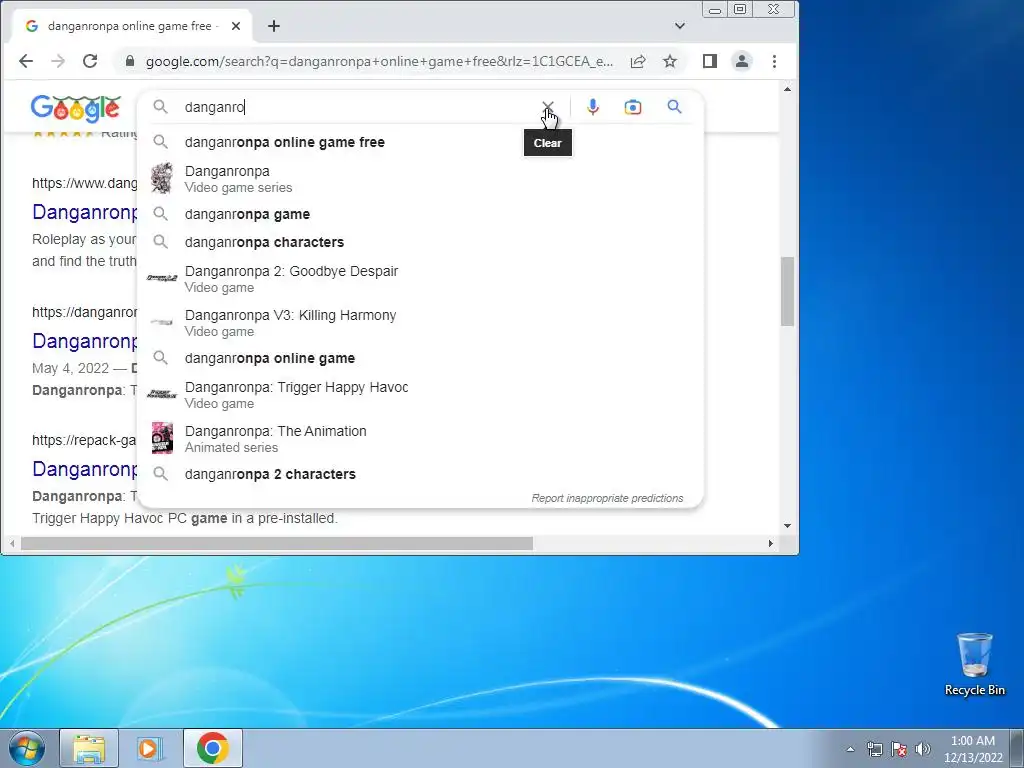
Task: Go to Google home via the logo
Action: point(75,108)
